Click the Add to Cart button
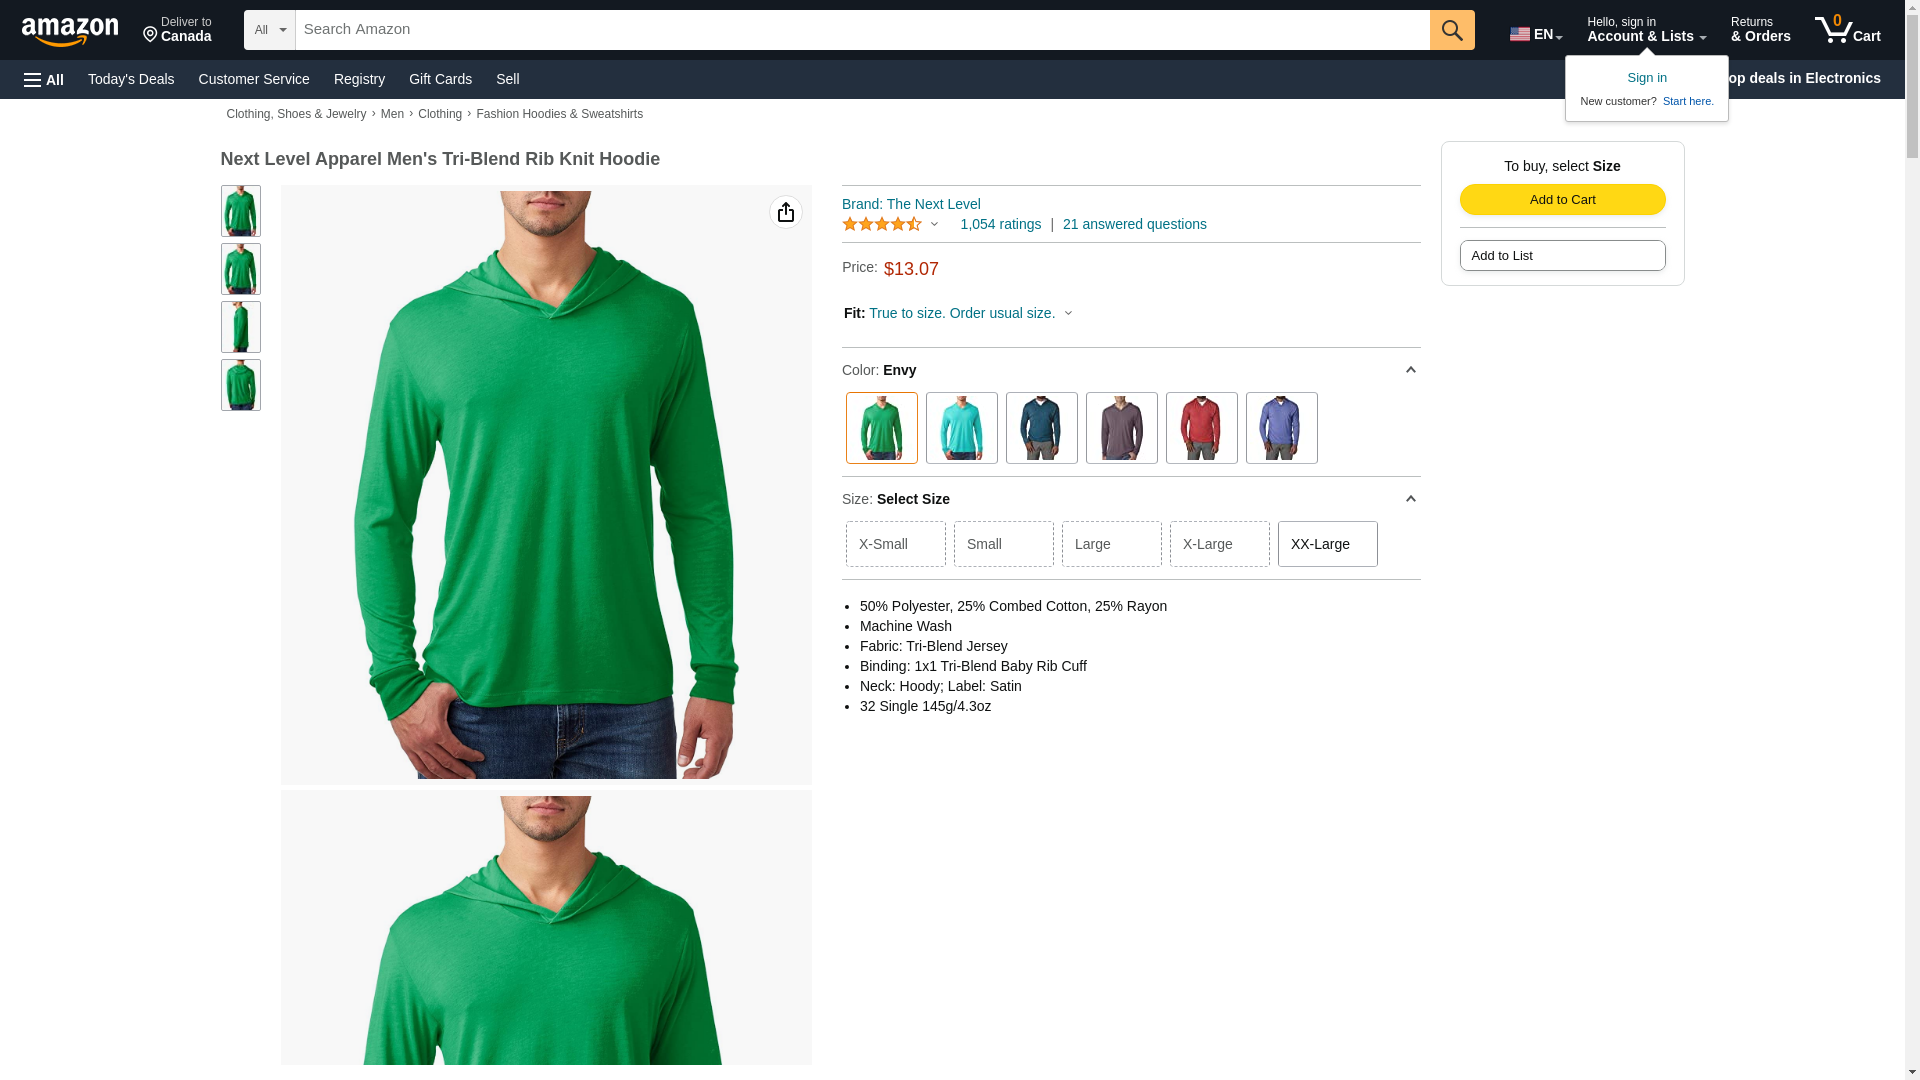This screenshot has height=1080, width=1920. click(x=1562, y=199)
